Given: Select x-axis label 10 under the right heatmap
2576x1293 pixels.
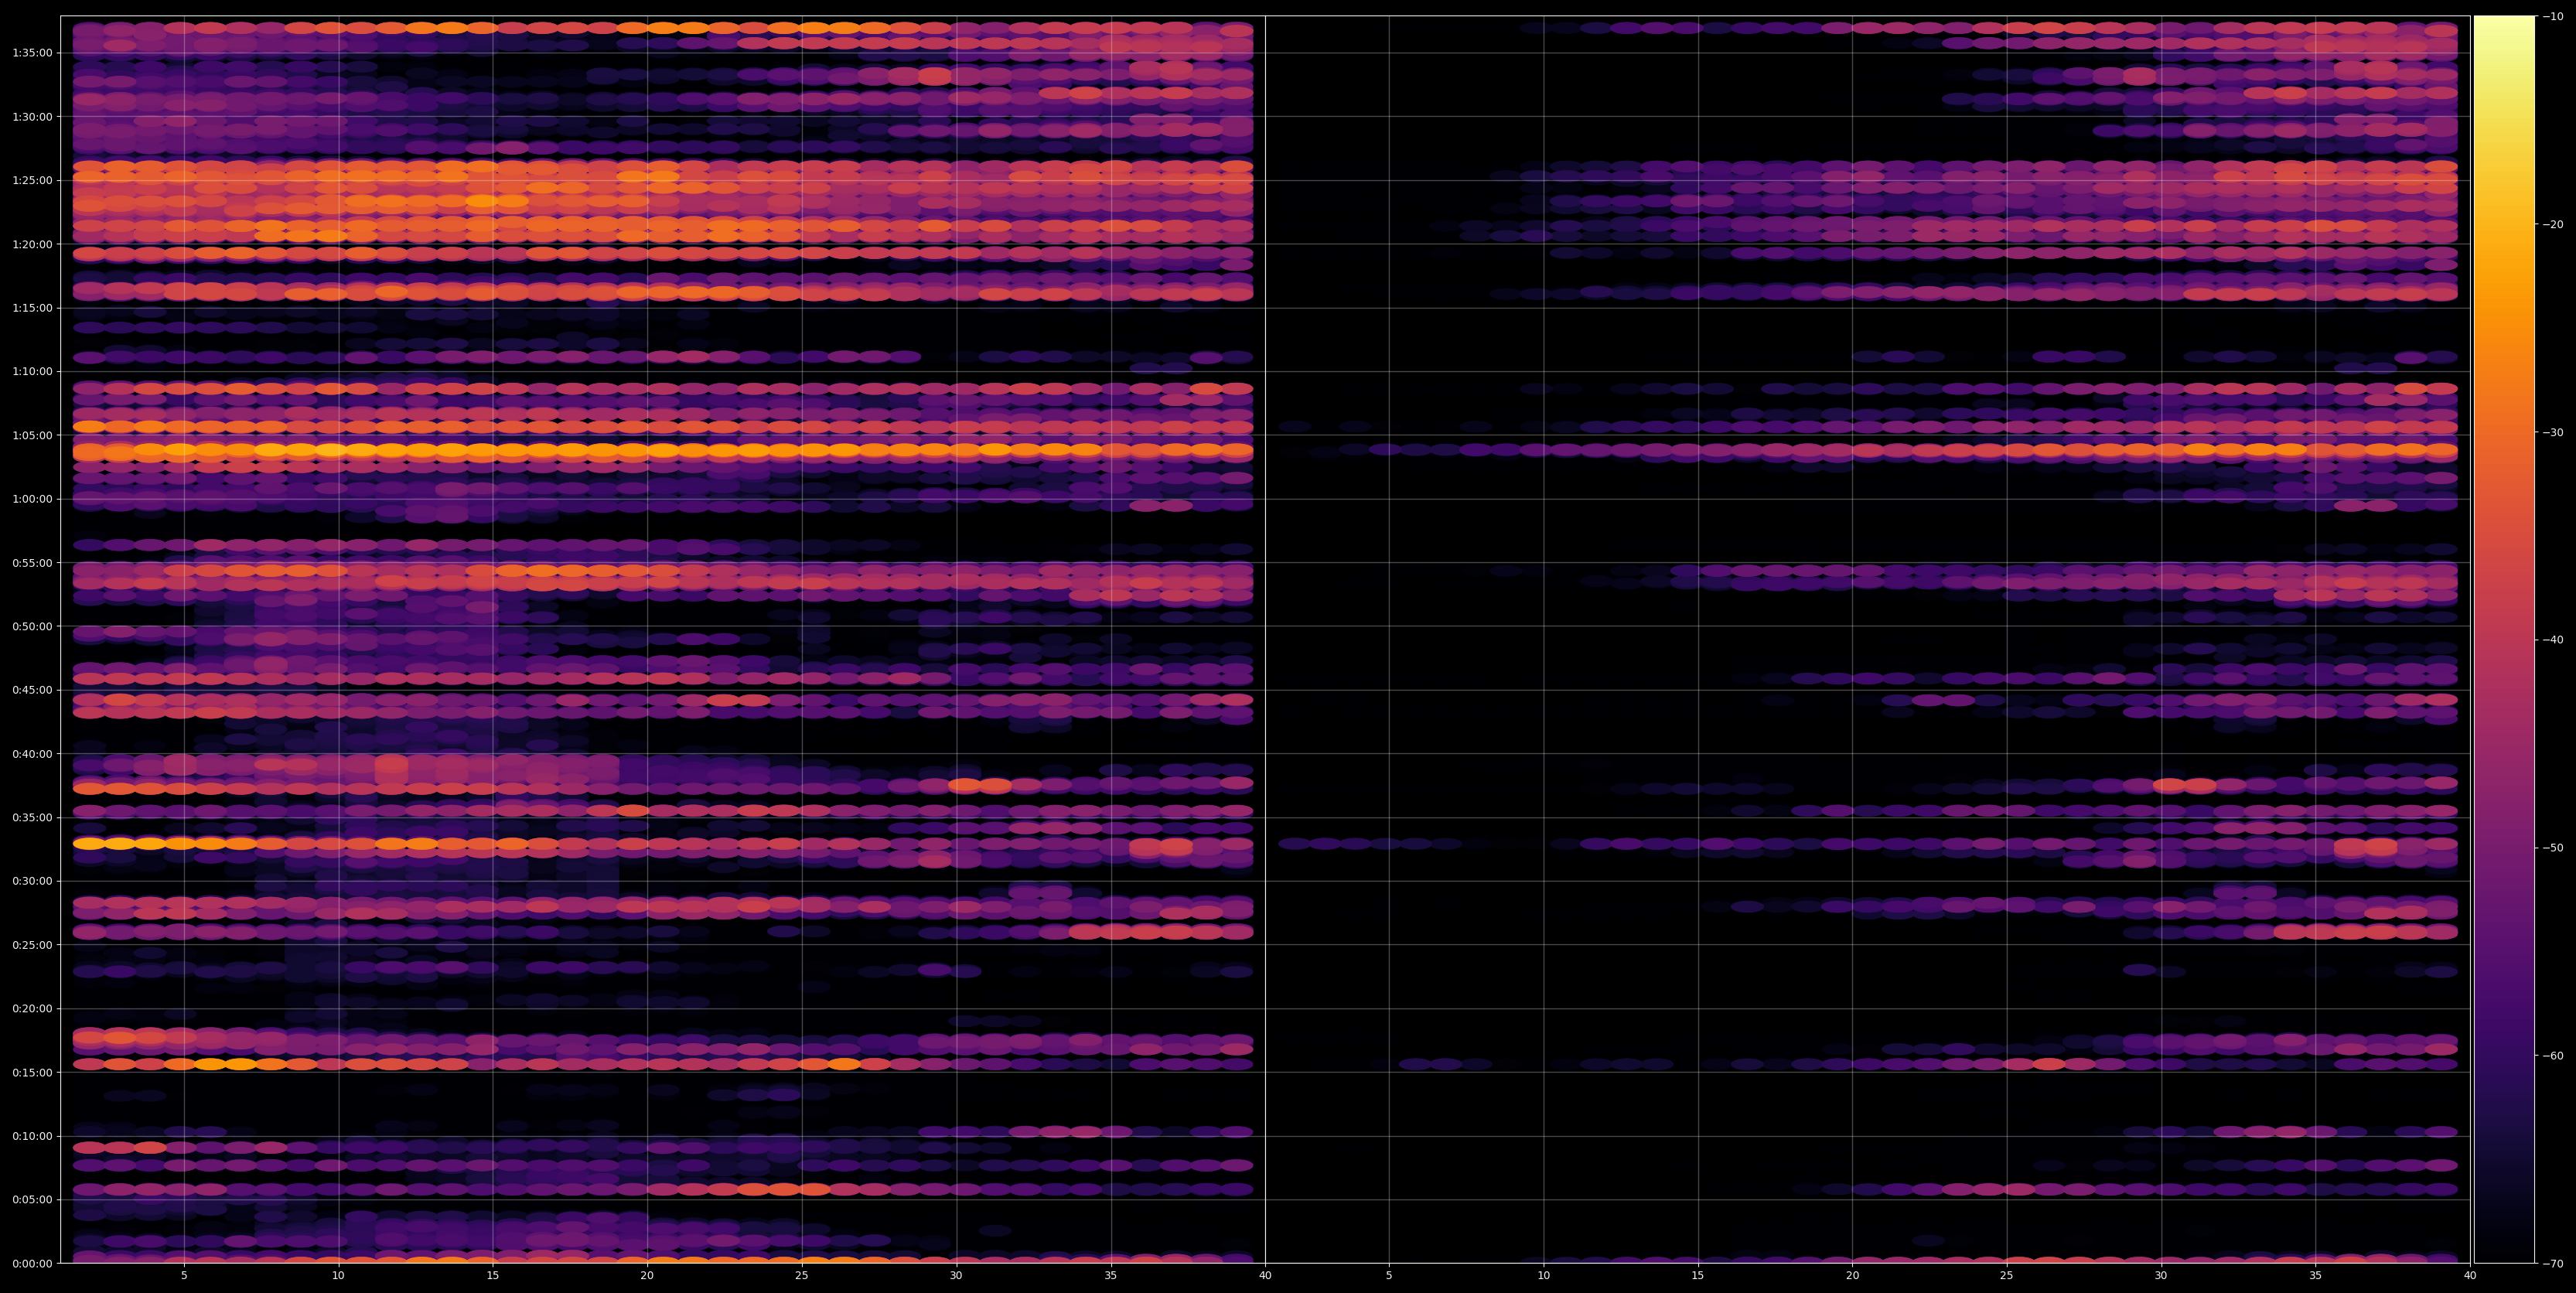Looking at the screenshot, I should (x=1543, y=1276).
